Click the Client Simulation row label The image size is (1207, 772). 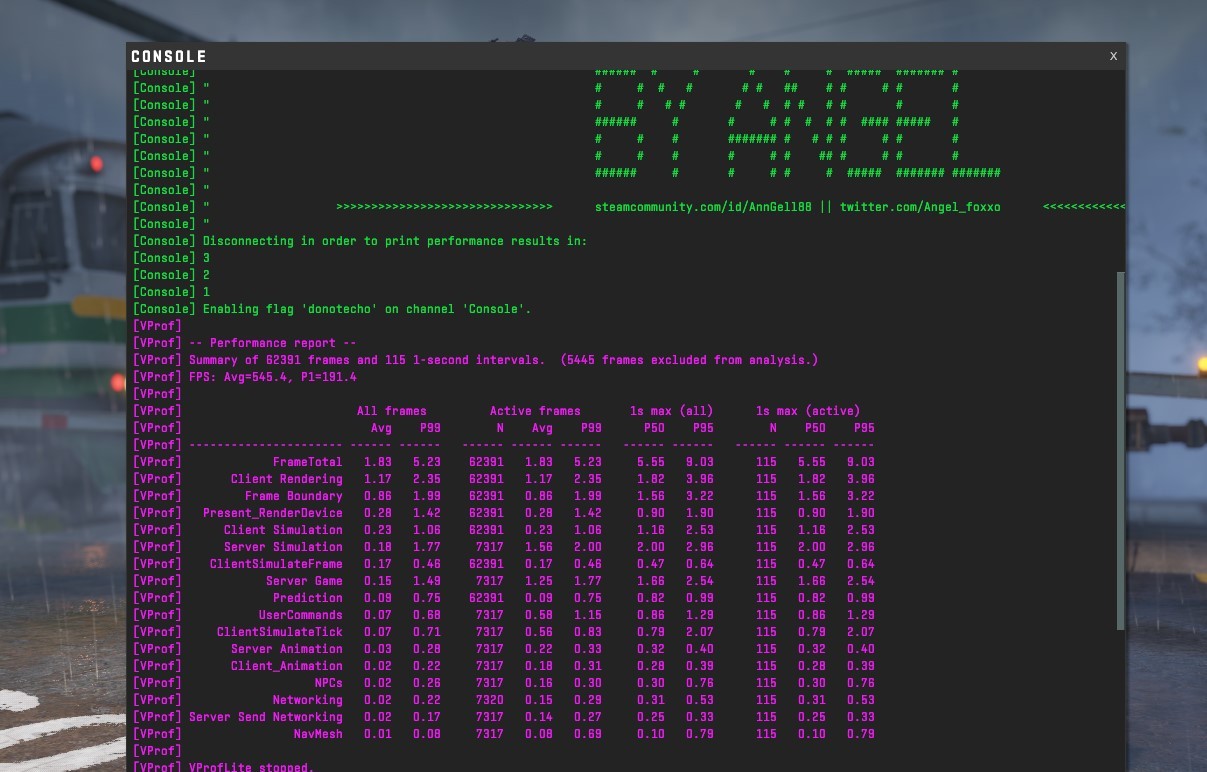point(283,530)
